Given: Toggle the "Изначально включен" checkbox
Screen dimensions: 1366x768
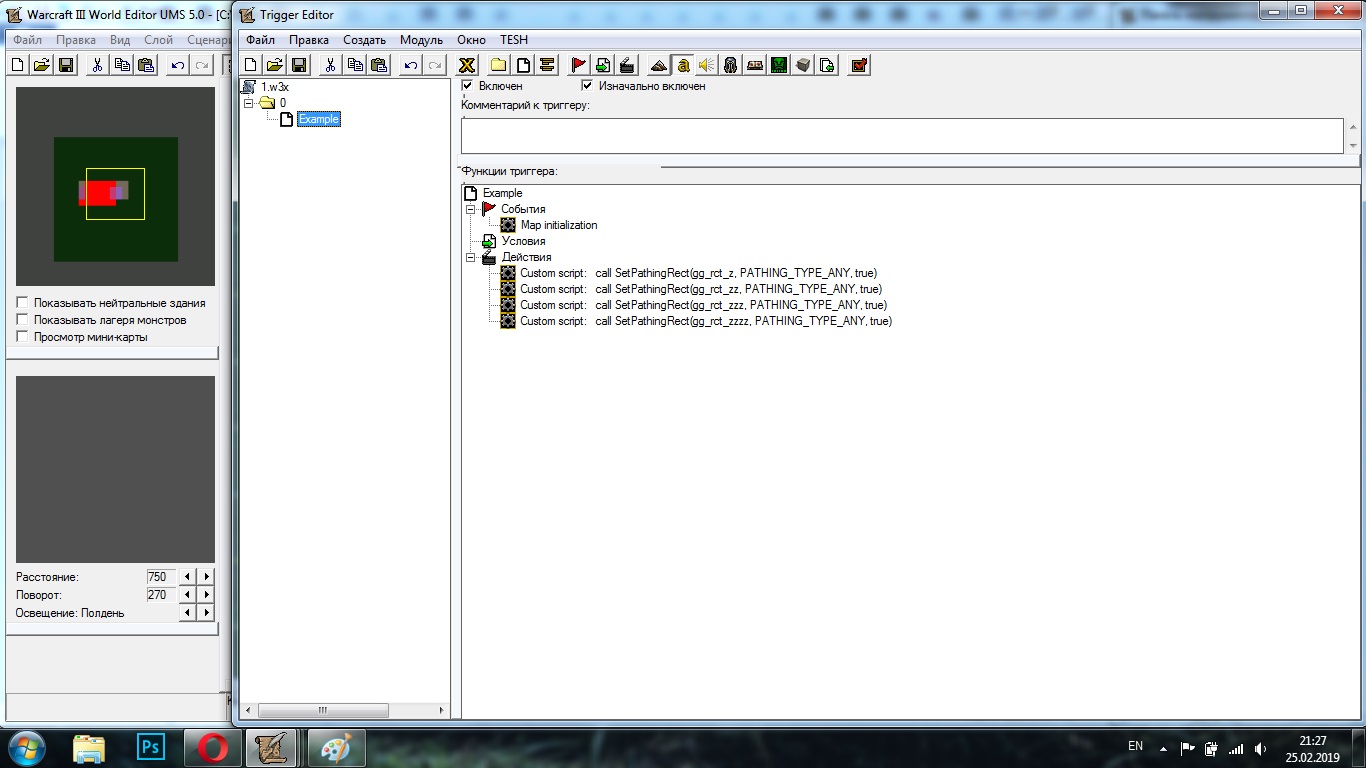Looking at the screenshot, I should [x=587, y=86].
